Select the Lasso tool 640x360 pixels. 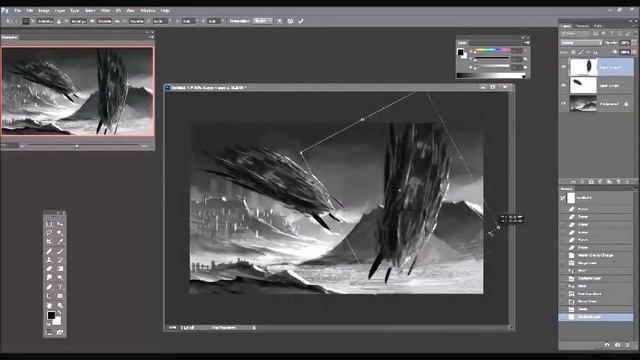pos(49,233)
